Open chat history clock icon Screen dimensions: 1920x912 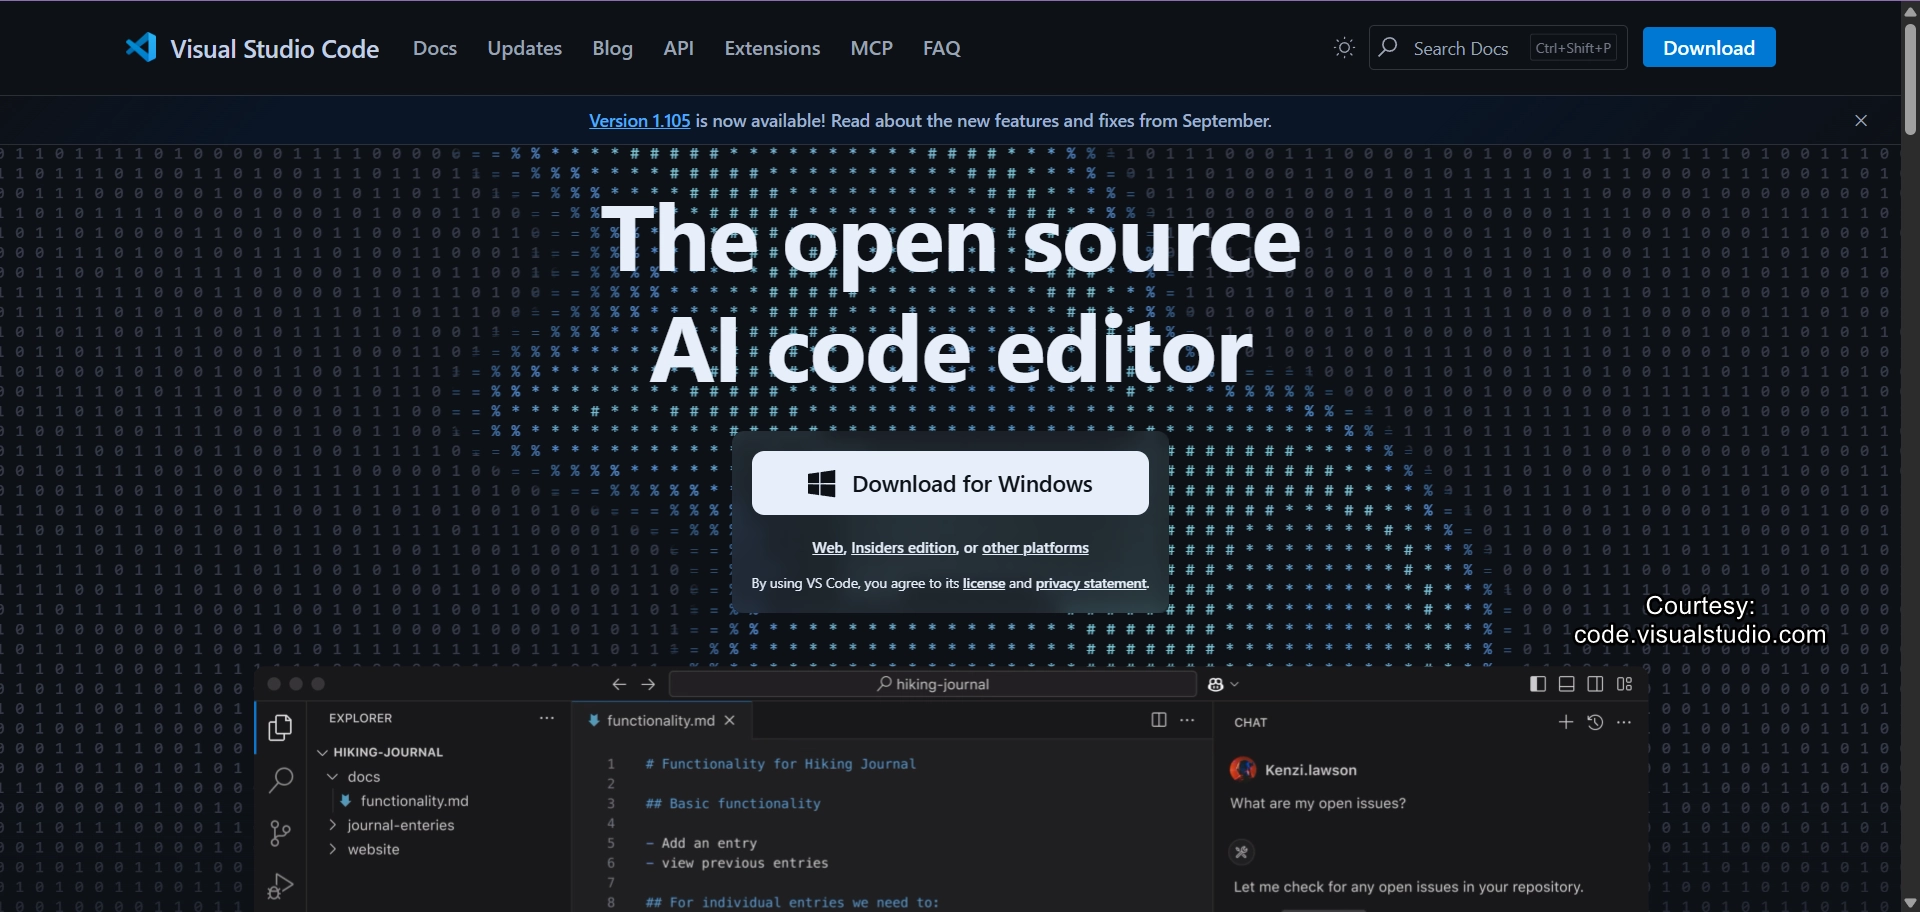tap(1595, 722)
